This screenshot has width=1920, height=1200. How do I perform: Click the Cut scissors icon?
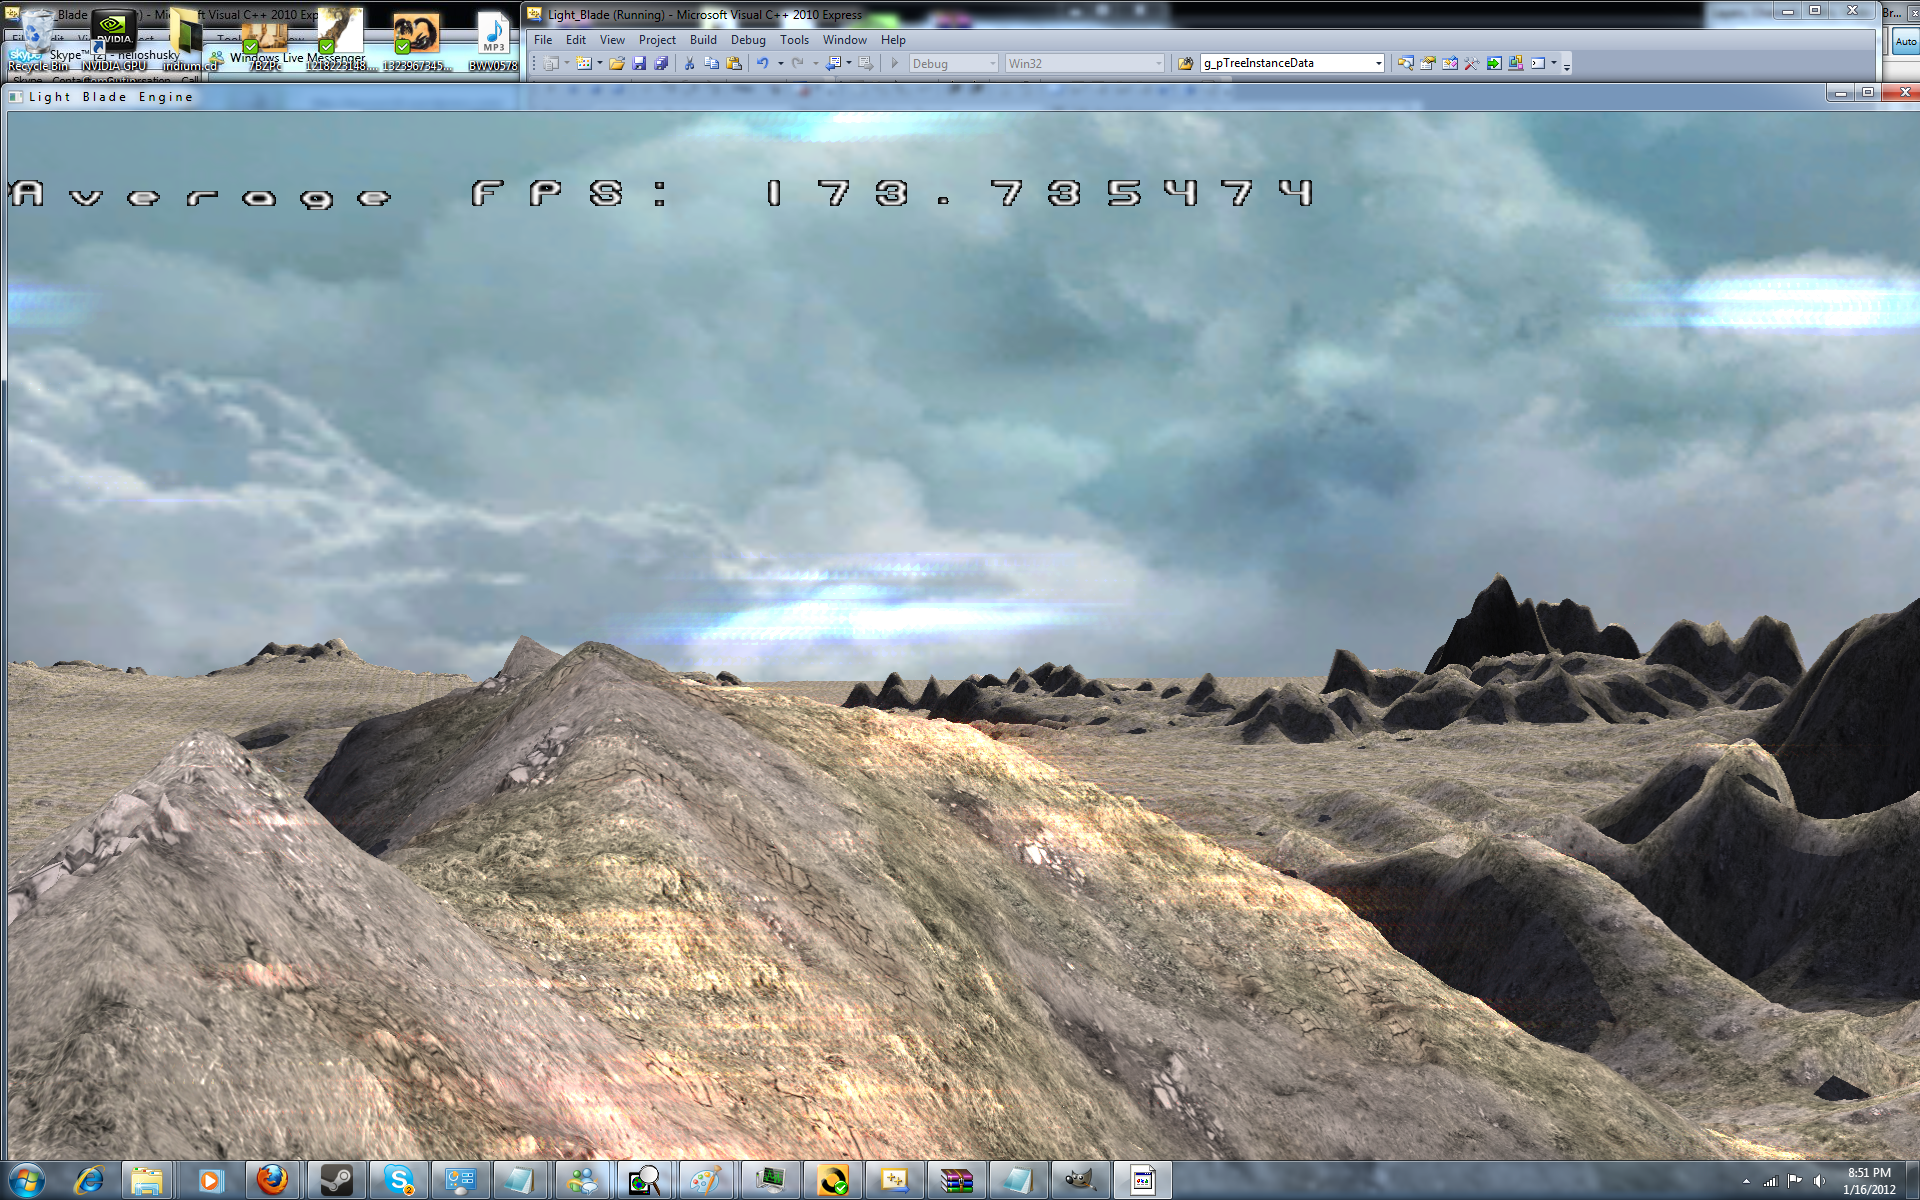pyautogui.click(x=689, y=63)
